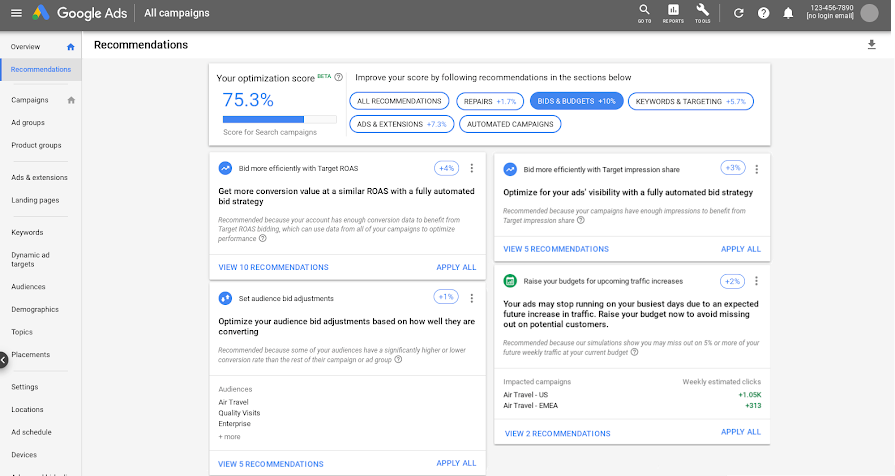Open Campaigns in the left sidebar
Viewport: 895px width, 476px height.
coord(30,100)
